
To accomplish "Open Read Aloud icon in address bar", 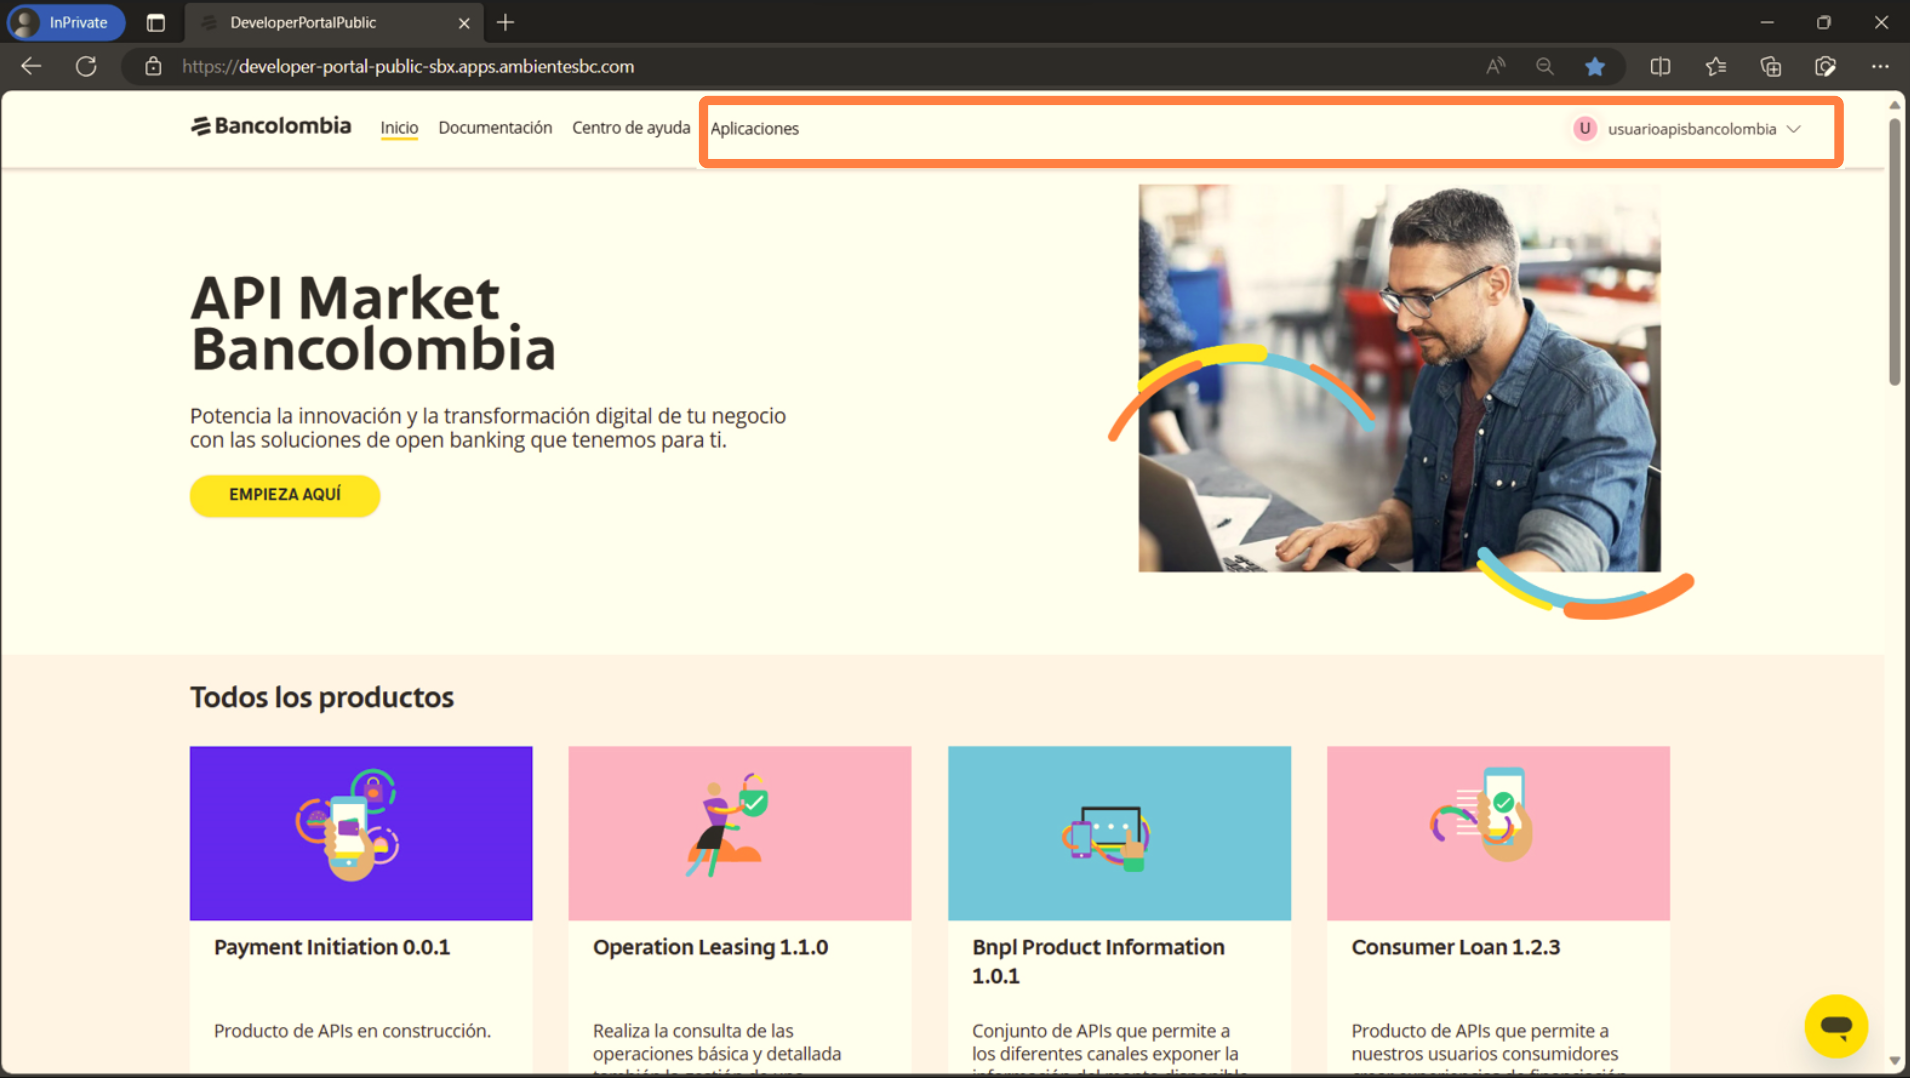I will click(1495, 66).
